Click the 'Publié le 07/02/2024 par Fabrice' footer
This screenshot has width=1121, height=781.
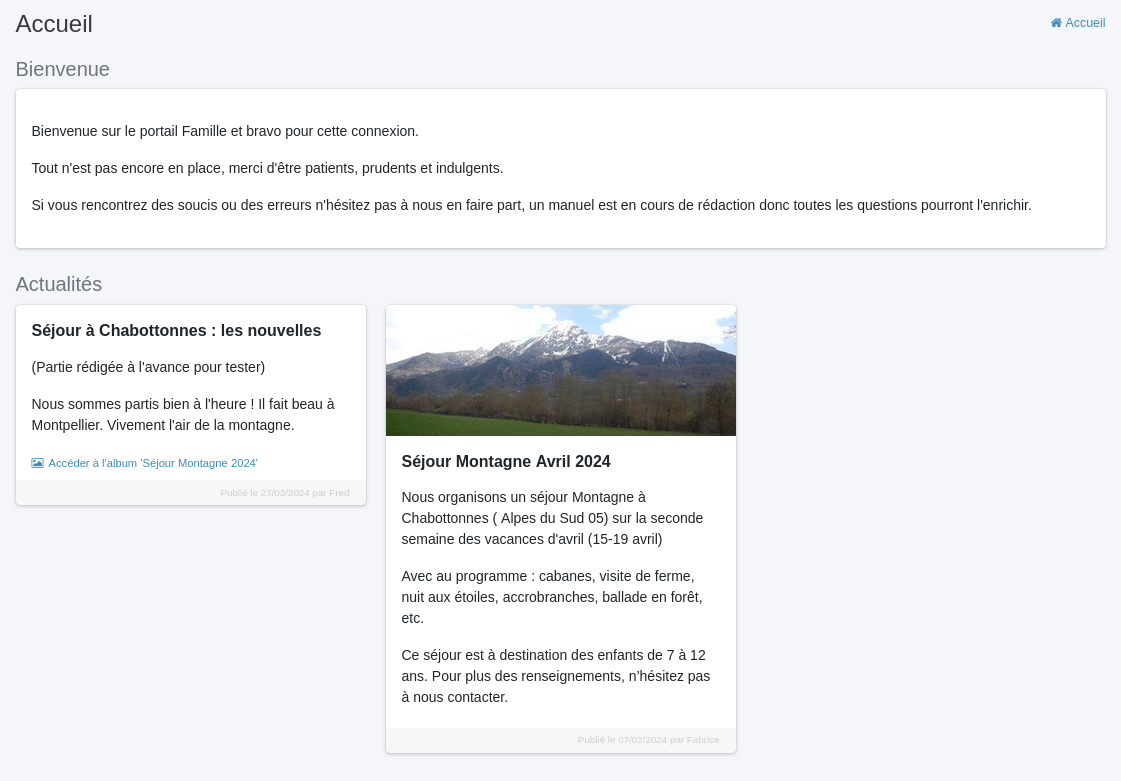(x=648, y=740)
